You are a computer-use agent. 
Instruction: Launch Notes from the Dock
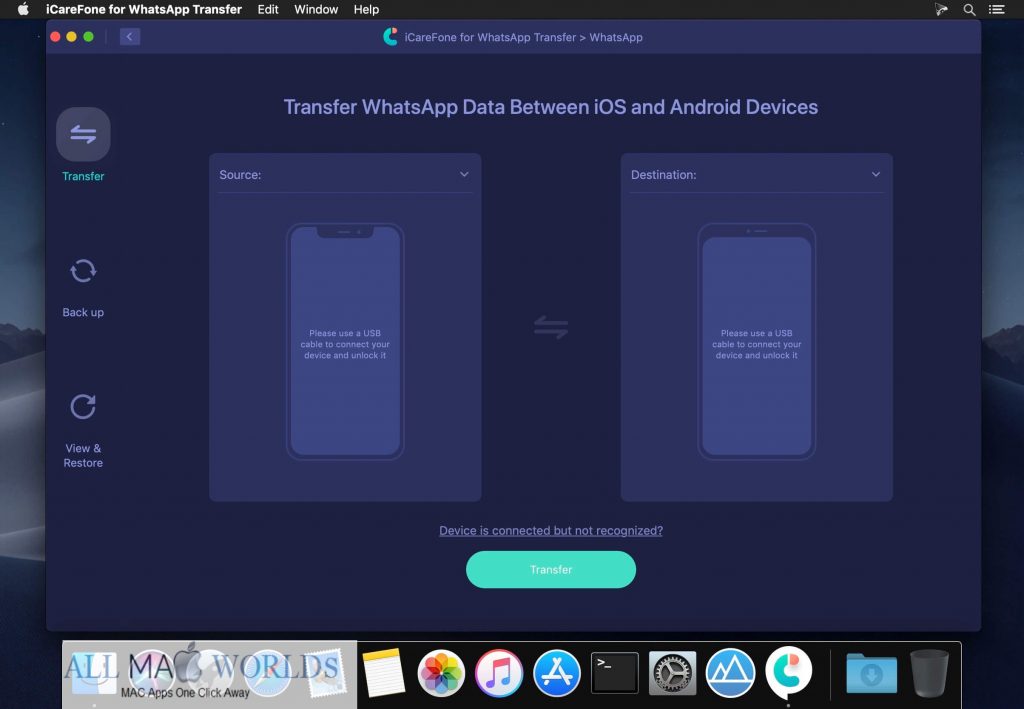(x=383, y=672)
